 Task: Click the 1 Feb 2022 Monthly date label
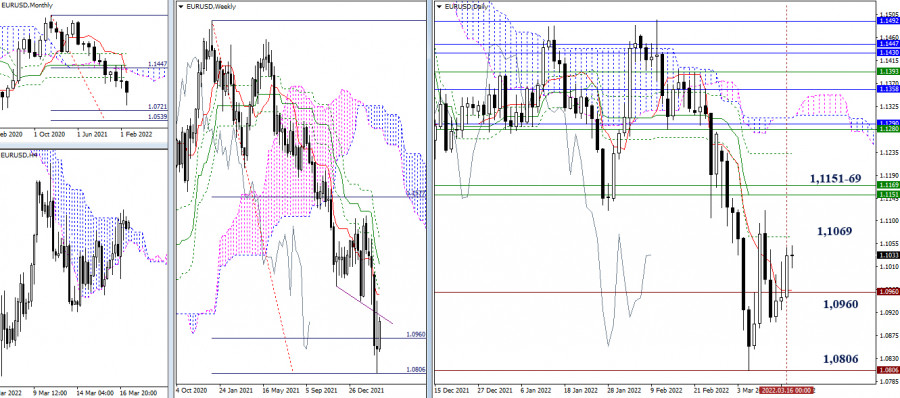[137, 134]
